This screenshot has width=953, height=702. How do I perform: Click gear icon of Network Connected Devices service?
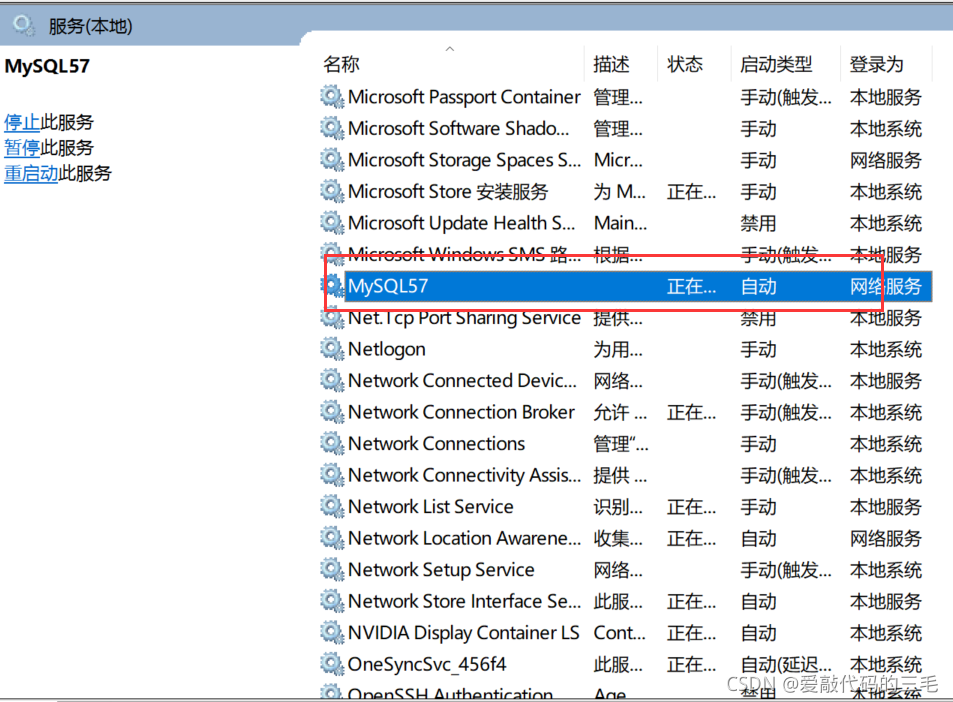[x=332, y=380]
